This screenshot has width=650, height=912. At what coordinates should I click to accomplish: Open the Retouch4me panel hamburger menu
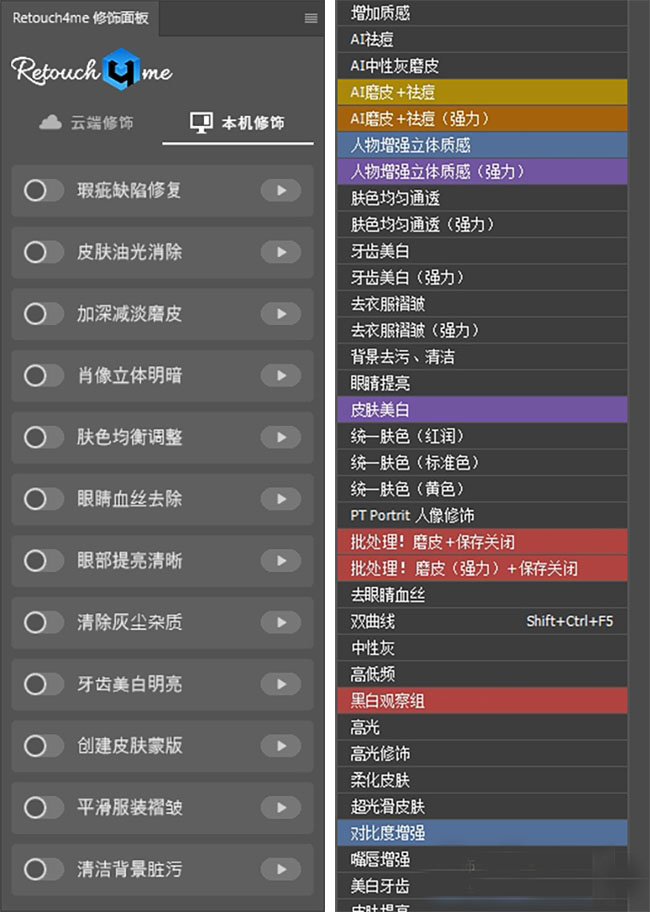tap(310, 18)
